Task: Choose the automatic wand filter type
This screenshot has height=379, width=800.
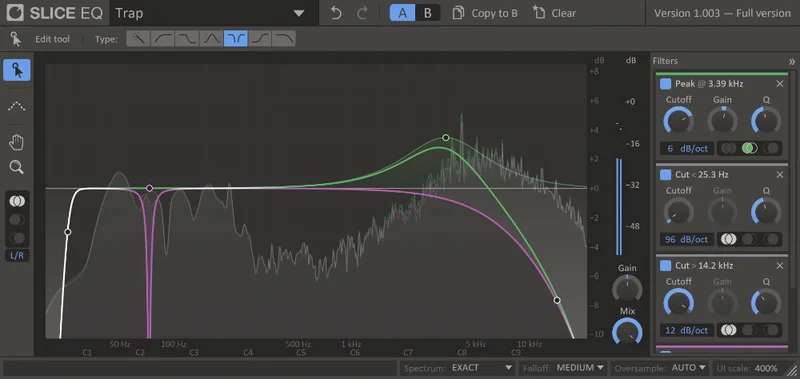Action: click(138, 39)
